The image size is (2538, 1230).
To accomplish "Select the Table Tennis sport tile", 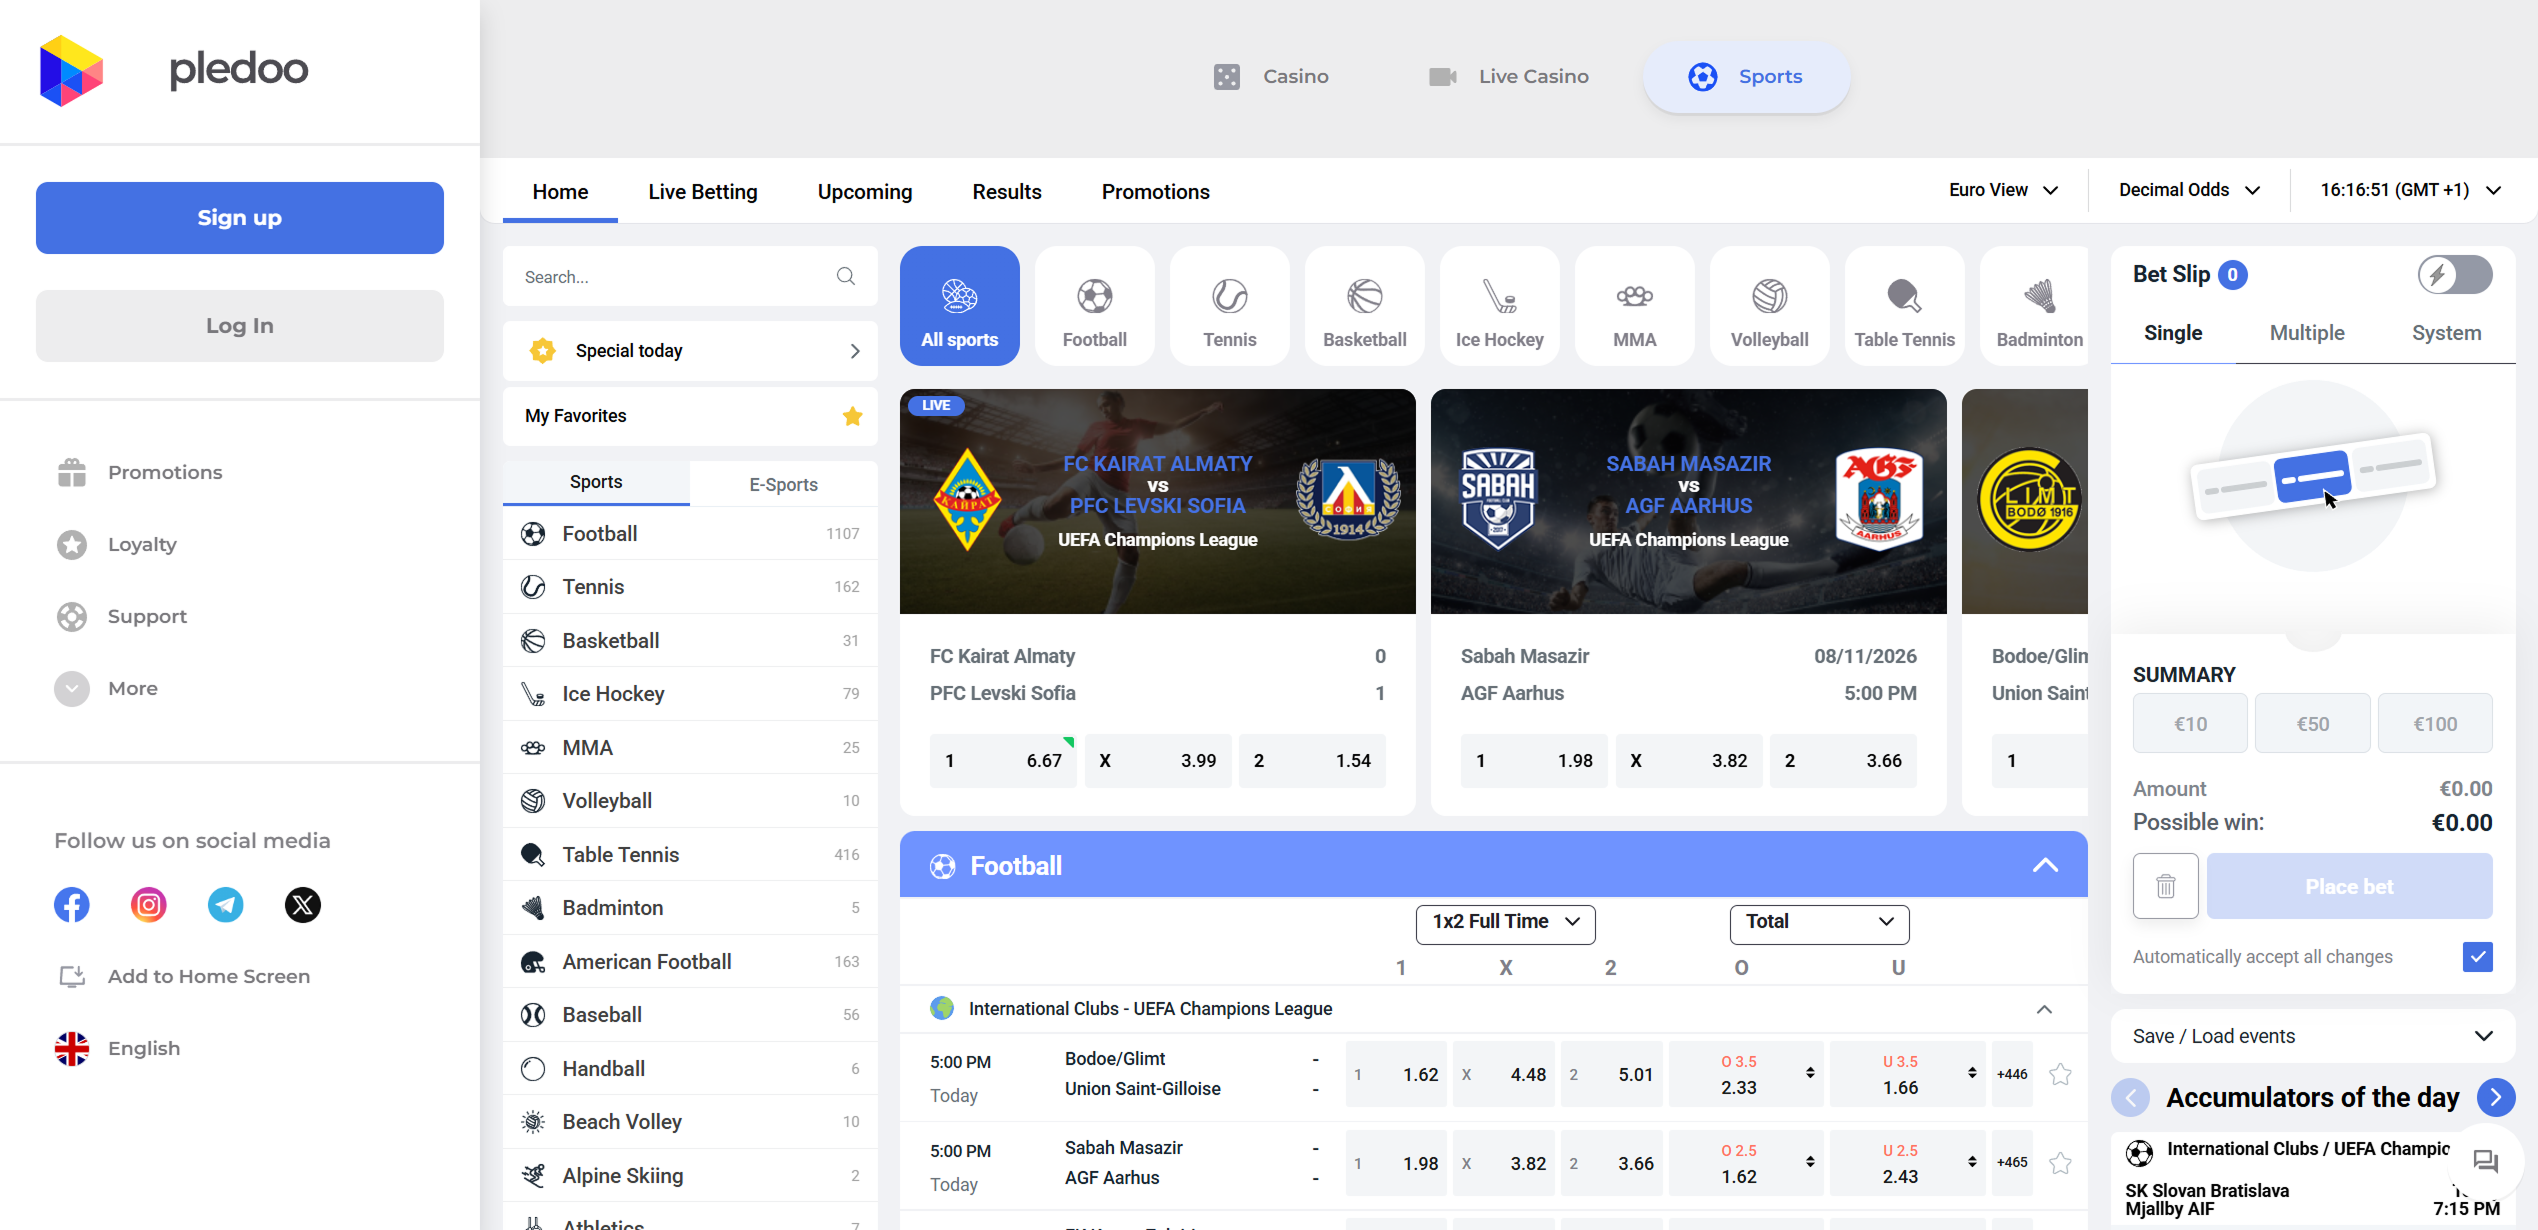I will click(1905, 306).
